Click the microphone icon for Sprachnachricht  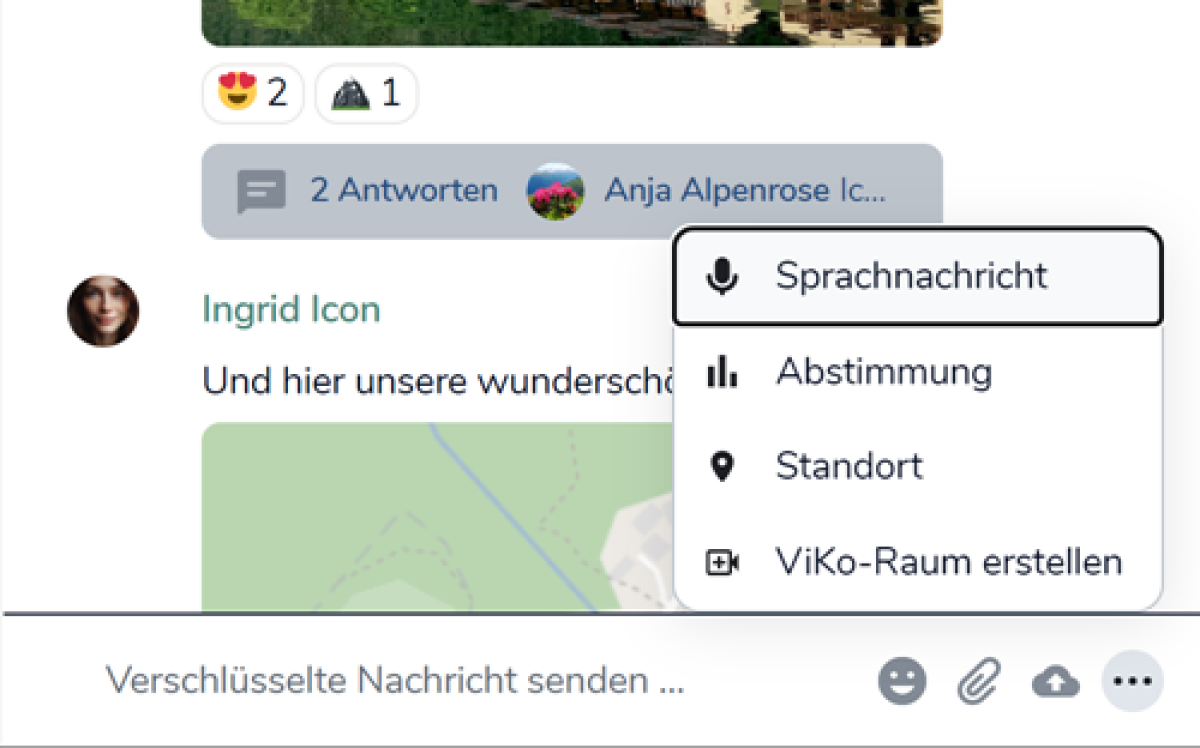point(721,277)
